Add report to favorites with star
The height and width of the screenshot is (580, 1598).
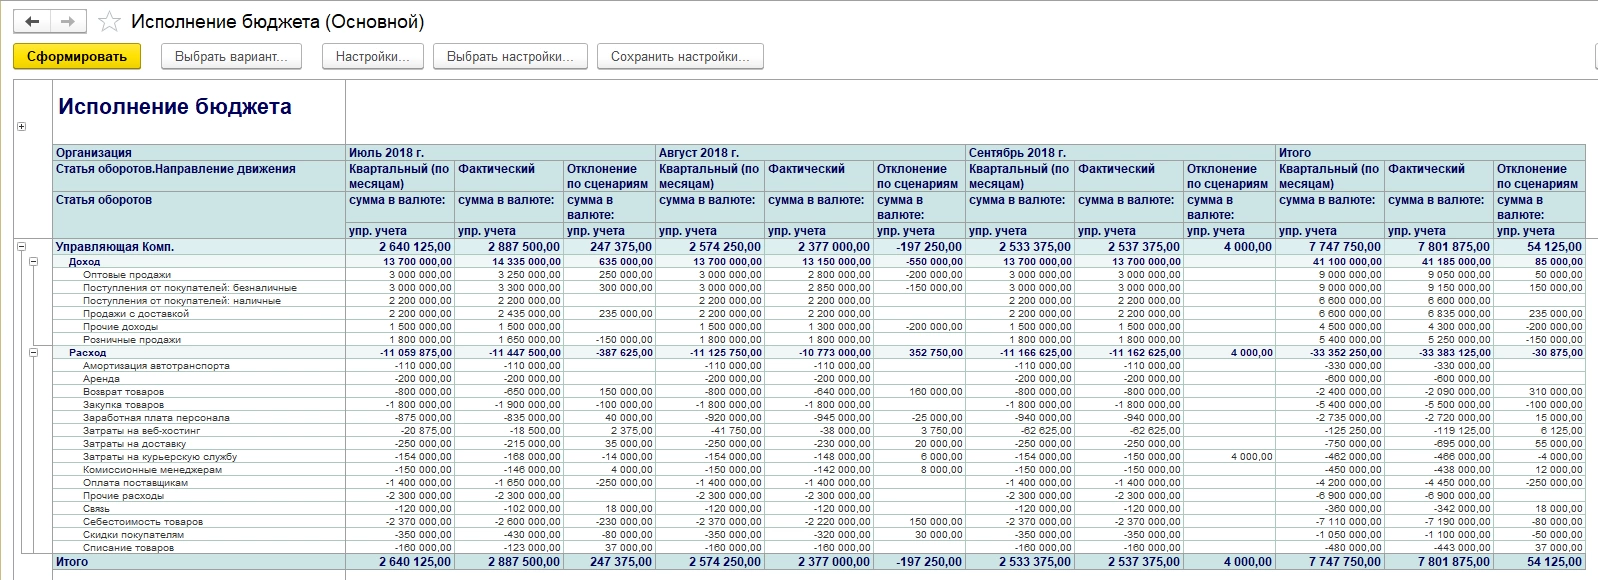click(x=109, y=22)
